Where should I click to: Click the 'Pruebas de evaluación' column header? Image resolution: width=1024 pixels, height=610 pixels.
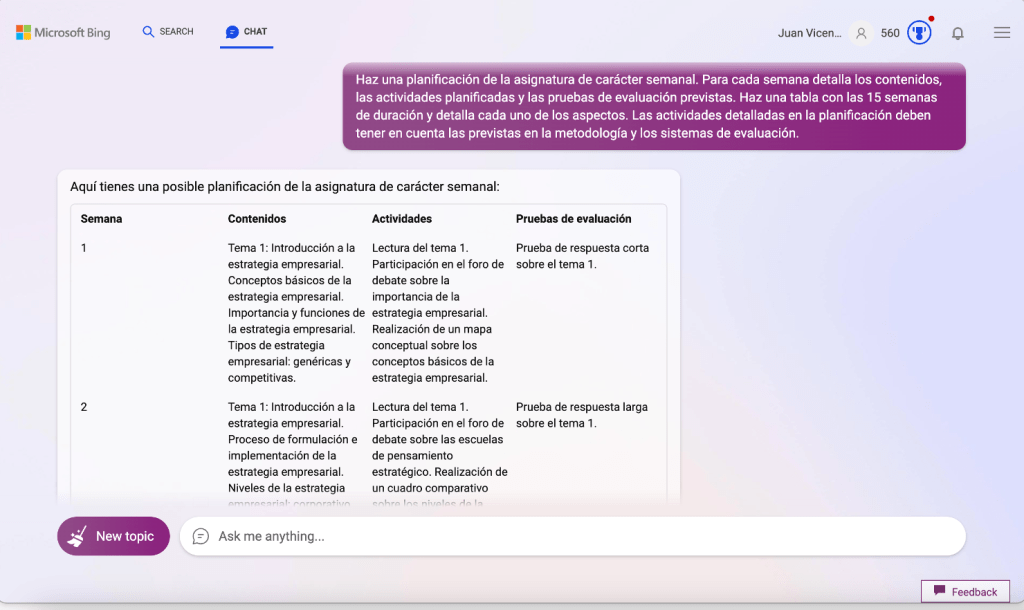pos(573,219)
